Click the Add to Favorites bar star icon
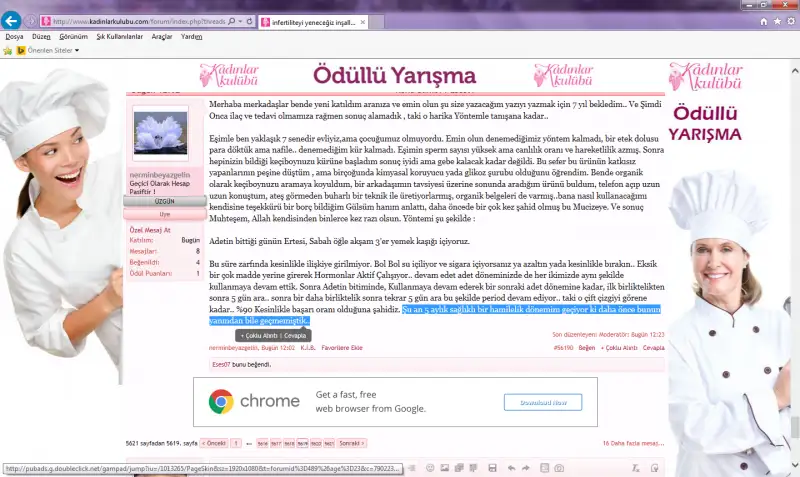 [8, 49]
